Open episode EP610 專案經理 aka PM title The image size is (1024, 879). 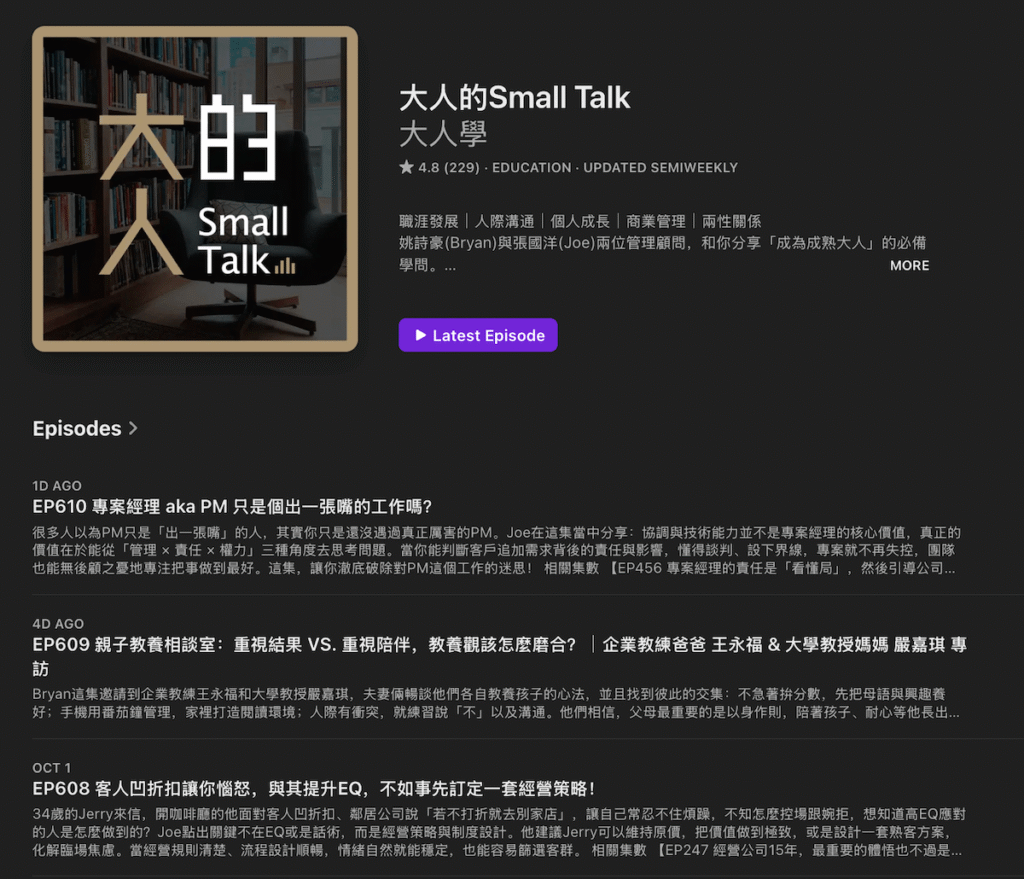click(232, 507)
